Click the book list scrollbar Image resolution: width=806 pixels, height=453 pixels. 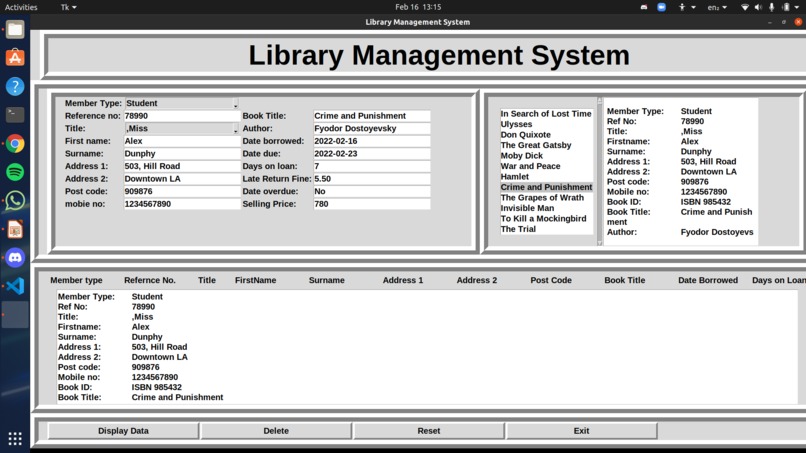coord(599,171)
